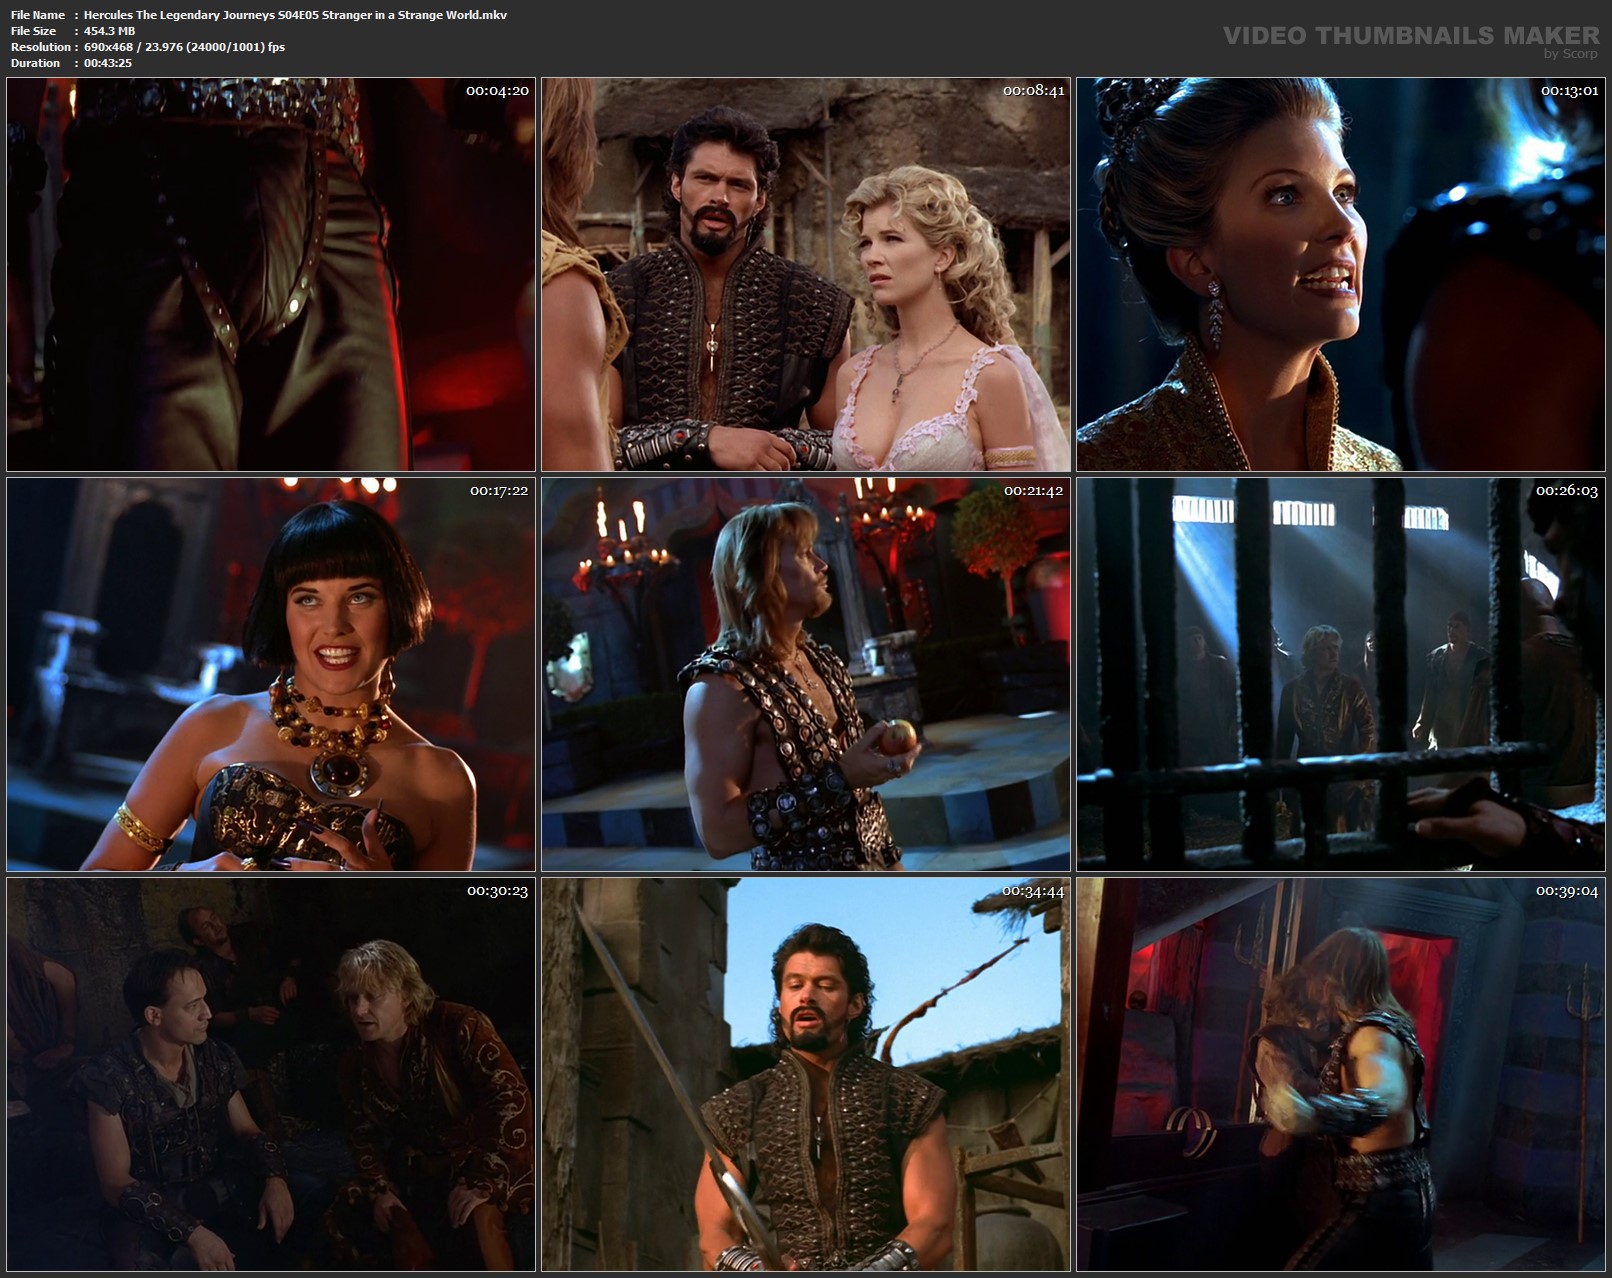Select the thumbnail stamped 00:04:20
1612x1278 pixels.
pyautogui.click(x=271, y=274)
